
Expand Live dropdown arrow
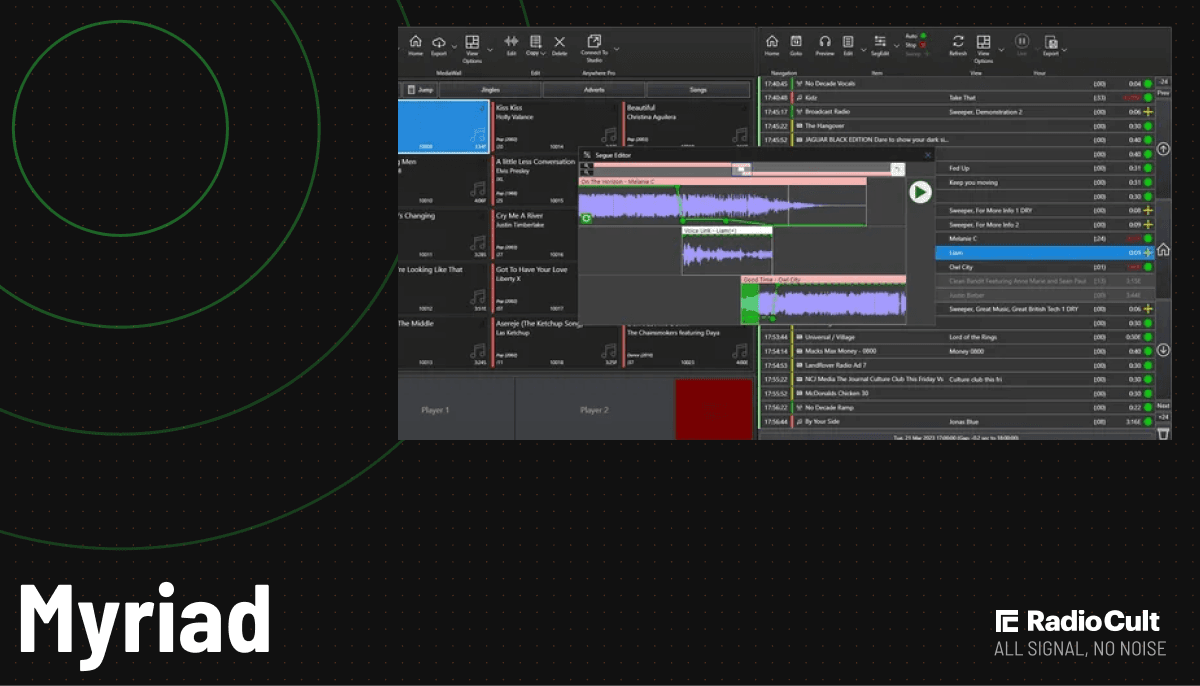(1037, 48)
